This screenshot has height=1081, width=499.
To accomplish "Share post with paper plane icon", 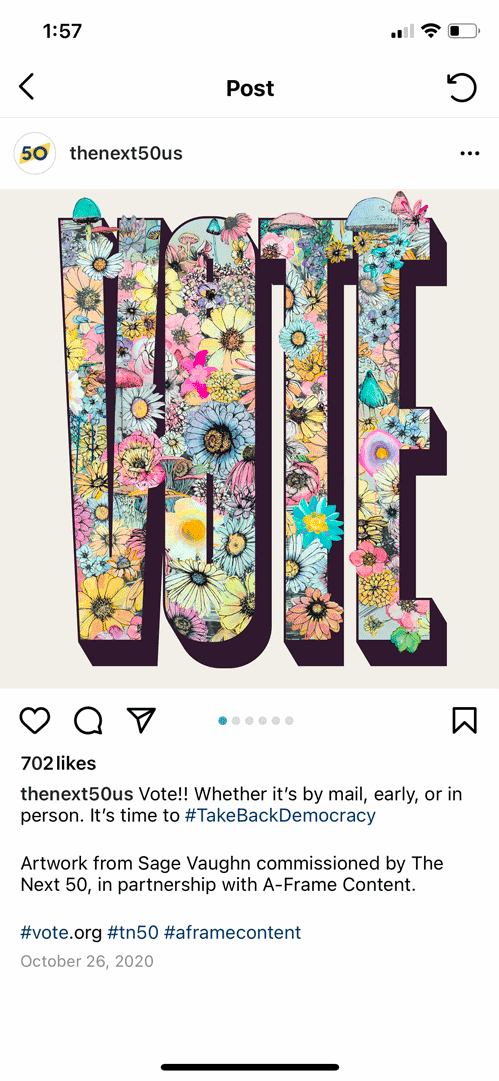I will coord(141,720).
